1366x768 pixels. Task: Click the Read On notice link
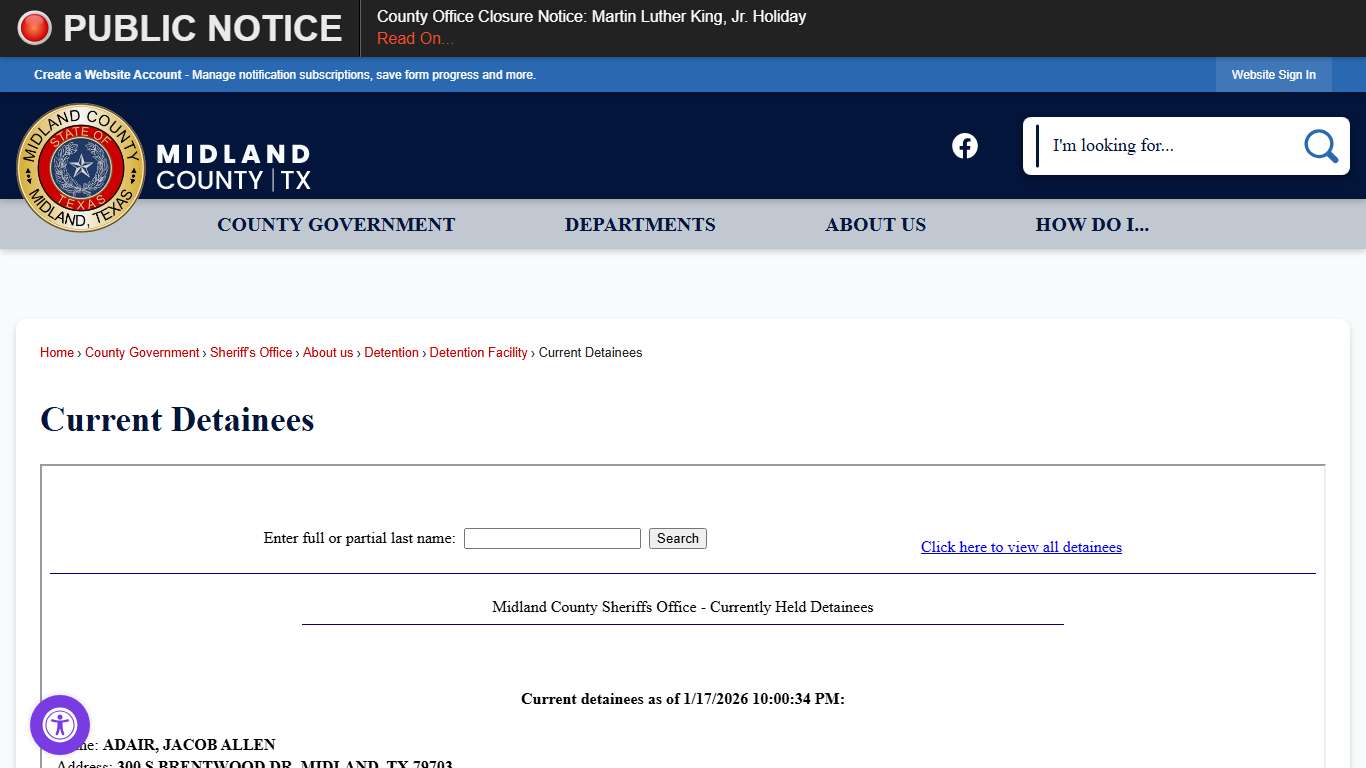tap(413, 38)
